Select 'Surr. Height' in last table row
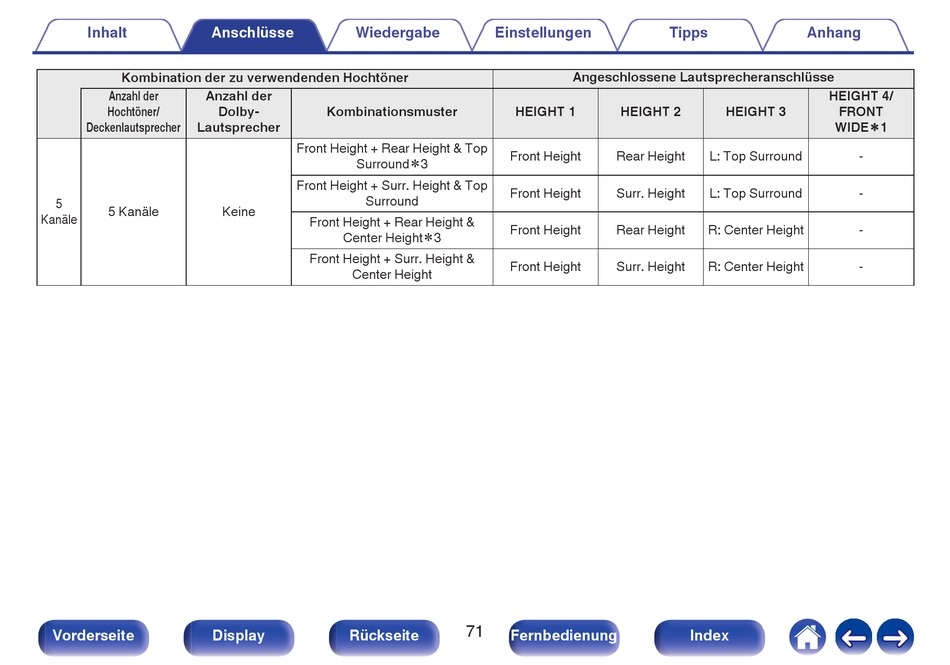950x665 pixels. pos(651,267)
